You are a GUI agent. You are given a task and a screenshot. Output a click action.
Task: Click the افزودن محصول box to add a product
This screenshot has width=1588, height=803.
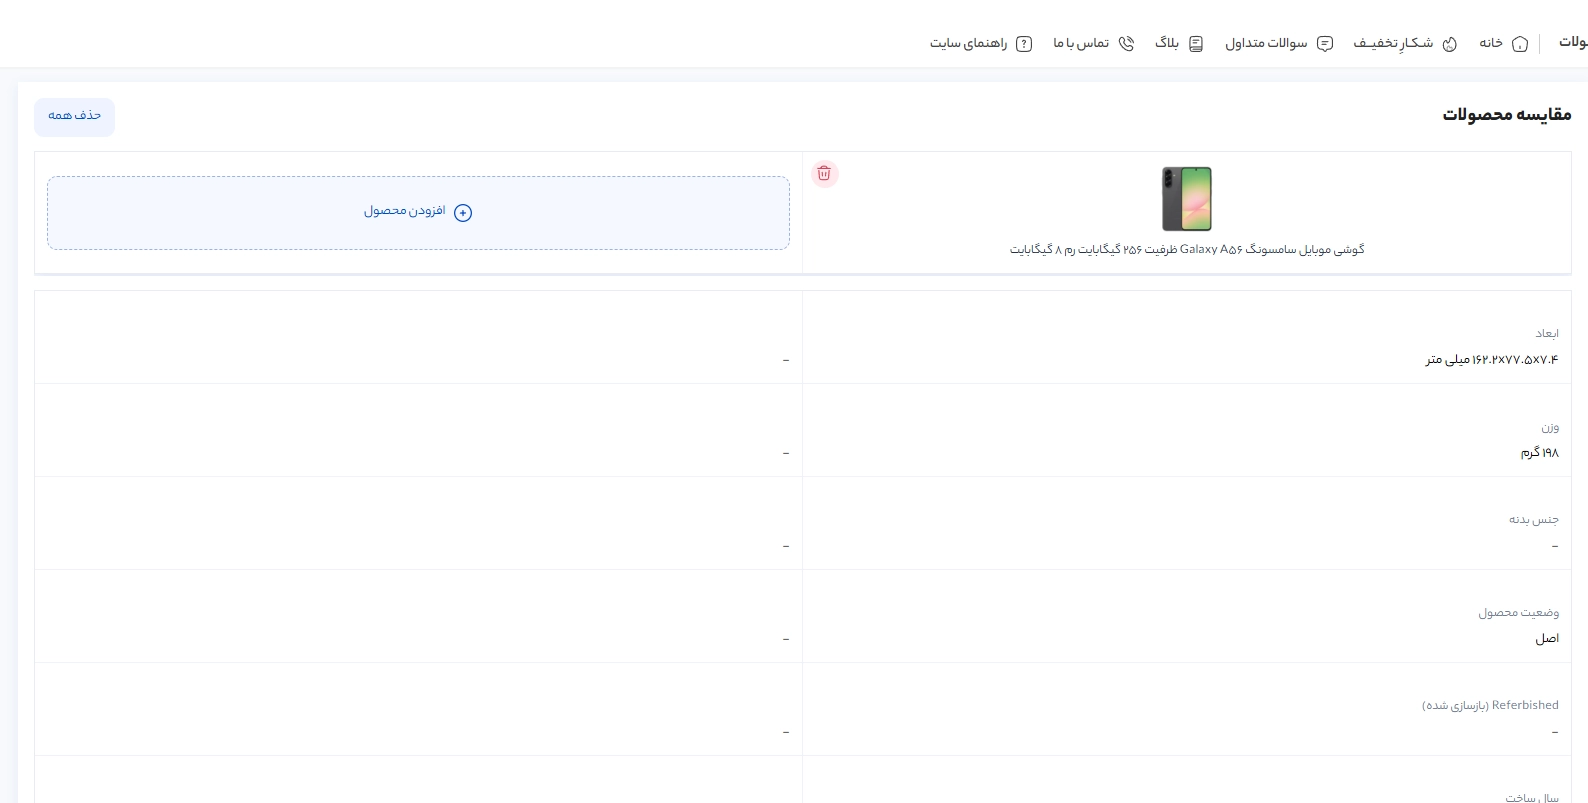[418, 213]
